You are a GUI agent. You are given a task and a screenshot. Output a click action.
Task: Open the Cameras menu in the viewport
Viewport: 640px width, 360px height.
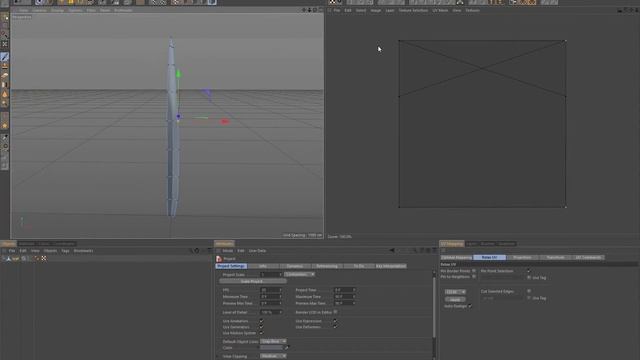click(40, 10)
